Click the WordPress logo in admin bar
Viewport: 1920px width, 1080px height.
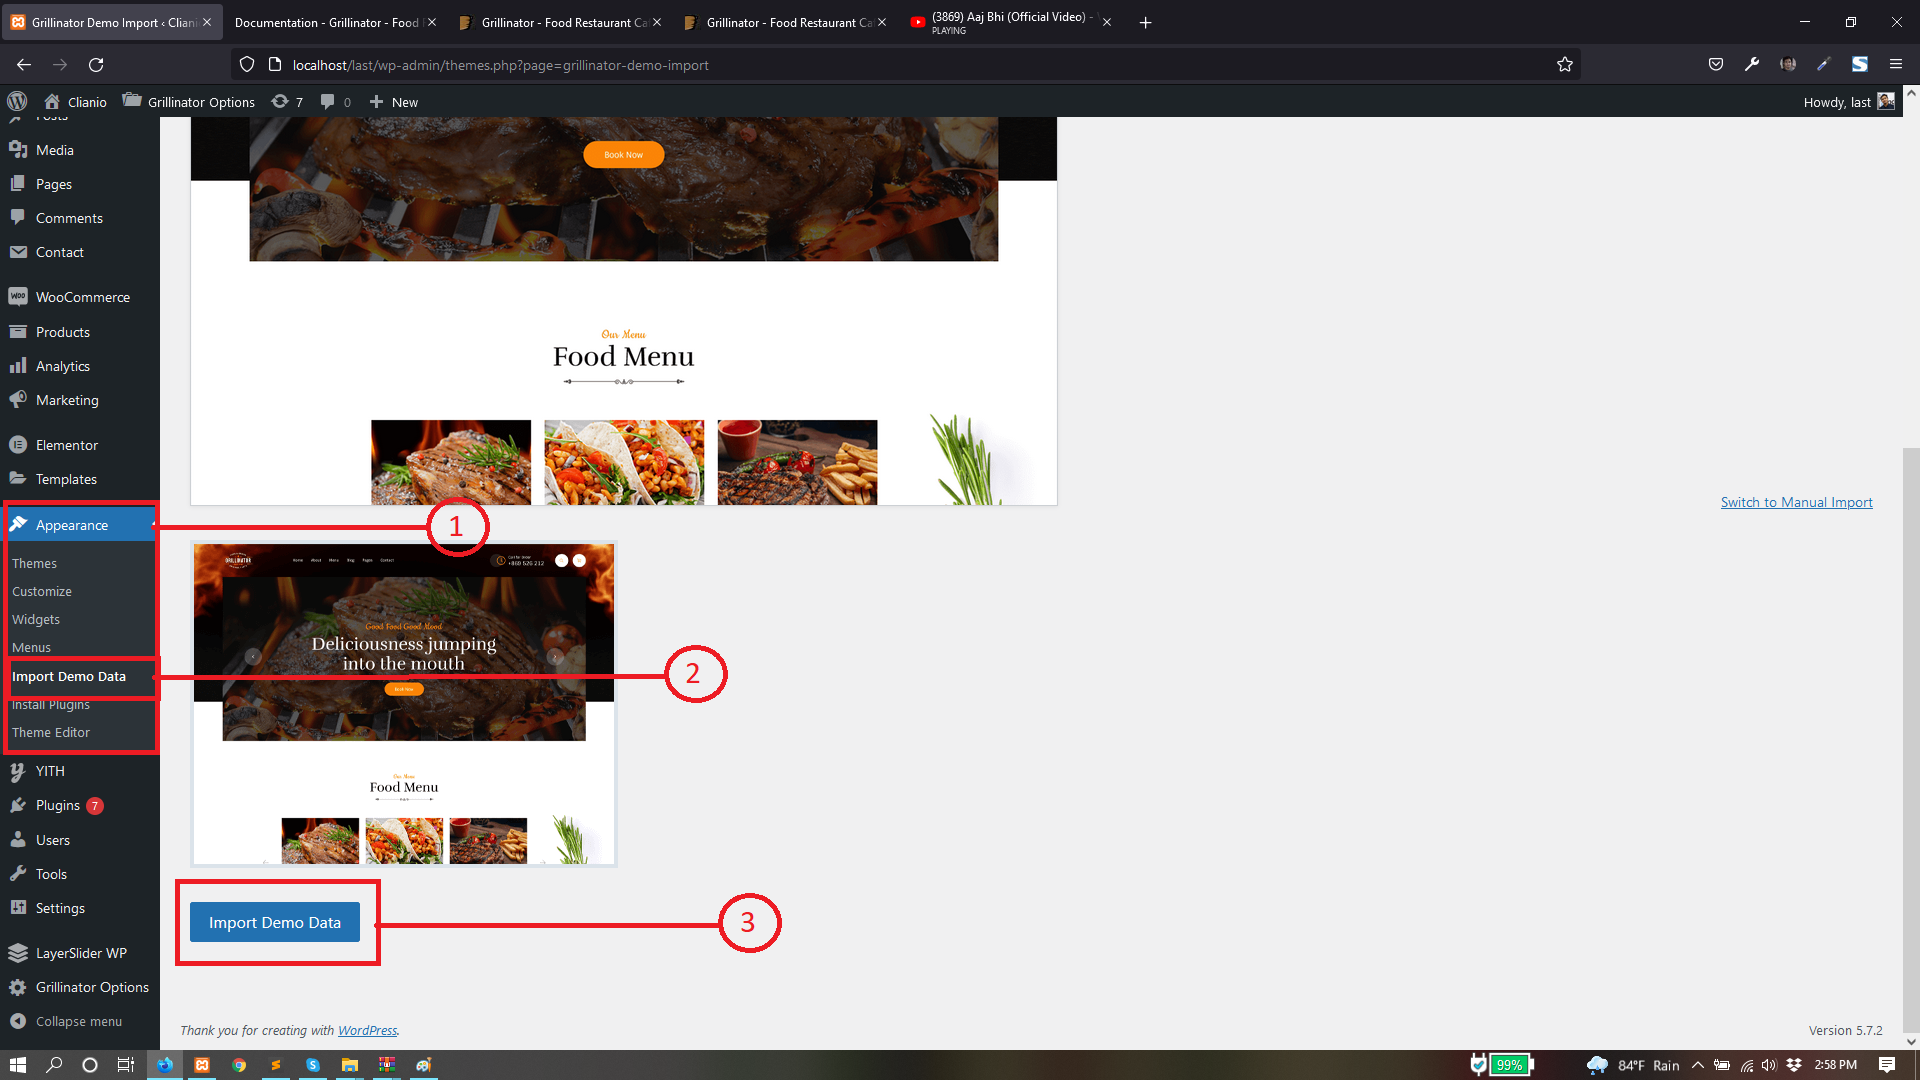17,101
